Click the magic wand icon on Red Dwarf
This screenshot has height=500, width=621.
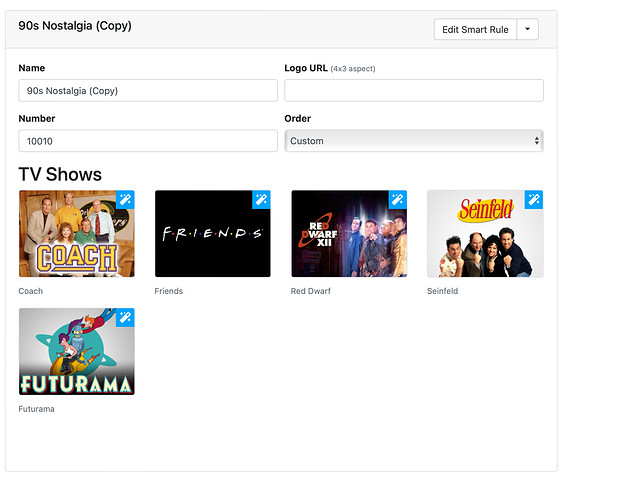point(397,199)
